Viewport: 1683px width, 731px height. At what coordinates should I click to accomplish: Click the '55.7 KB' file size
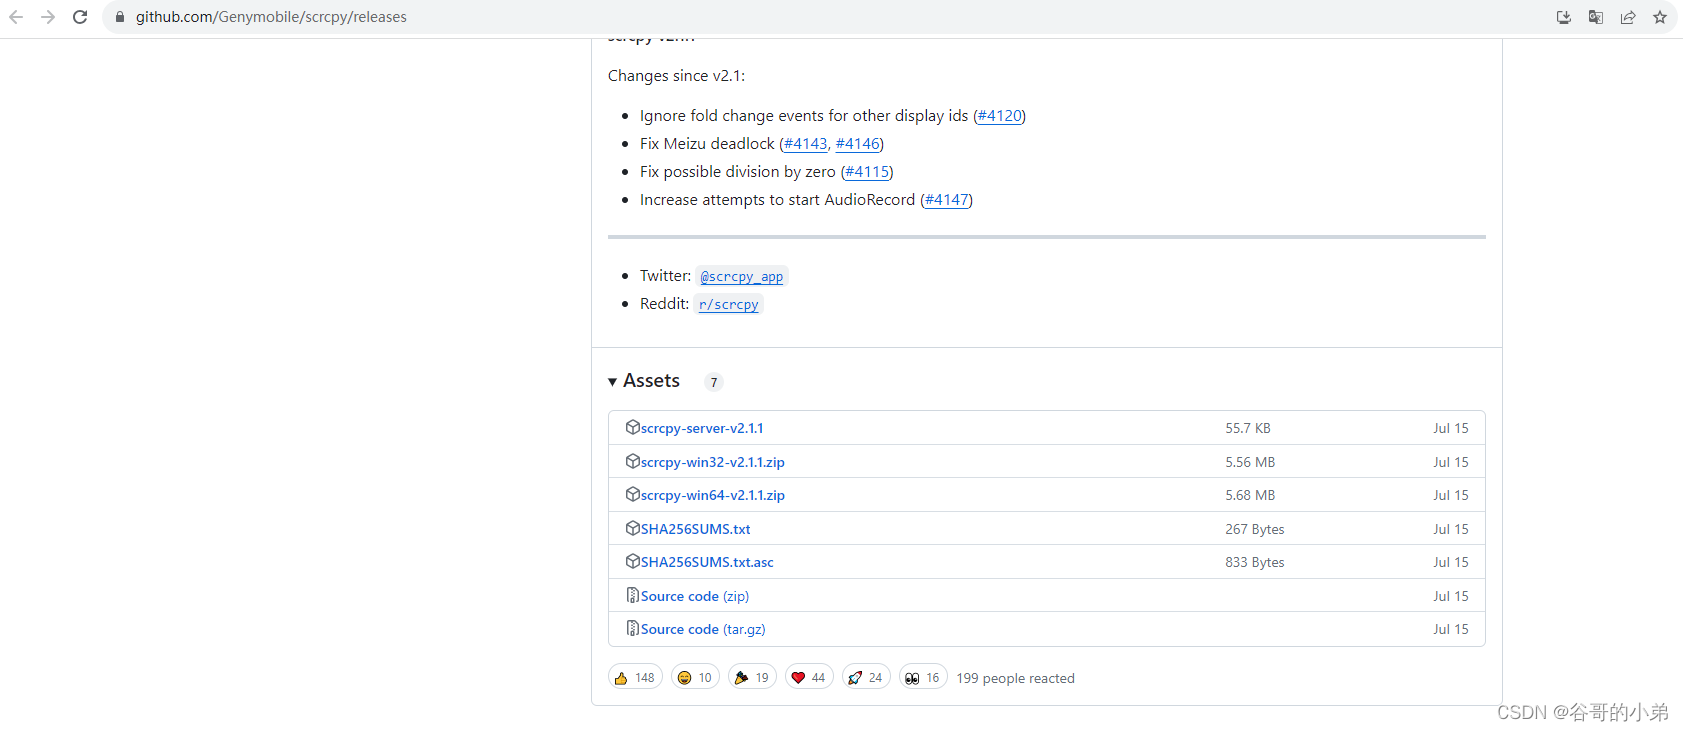[1248, 428]
